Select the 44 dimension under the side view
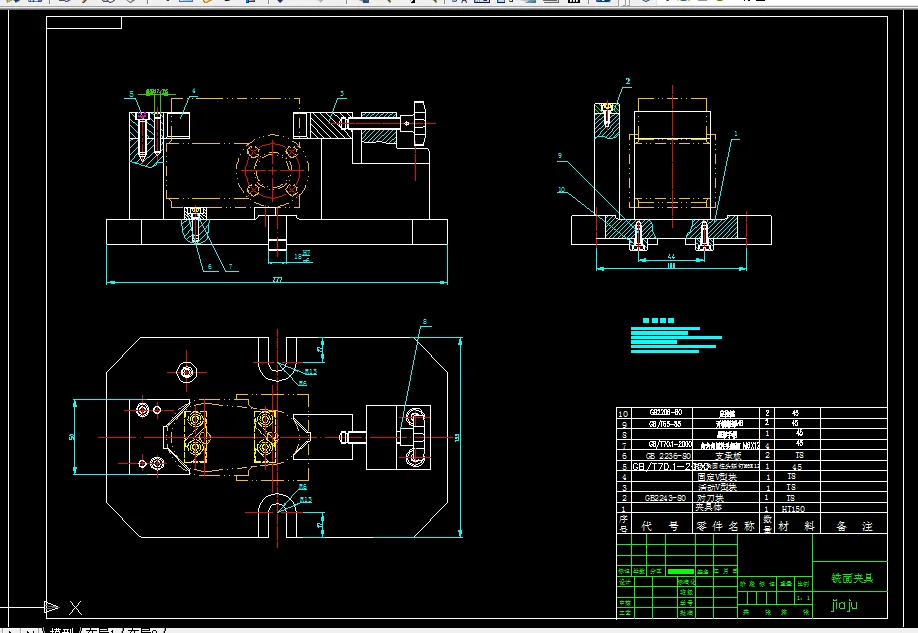The image size is (918, 633). click(x=671, y=256)
